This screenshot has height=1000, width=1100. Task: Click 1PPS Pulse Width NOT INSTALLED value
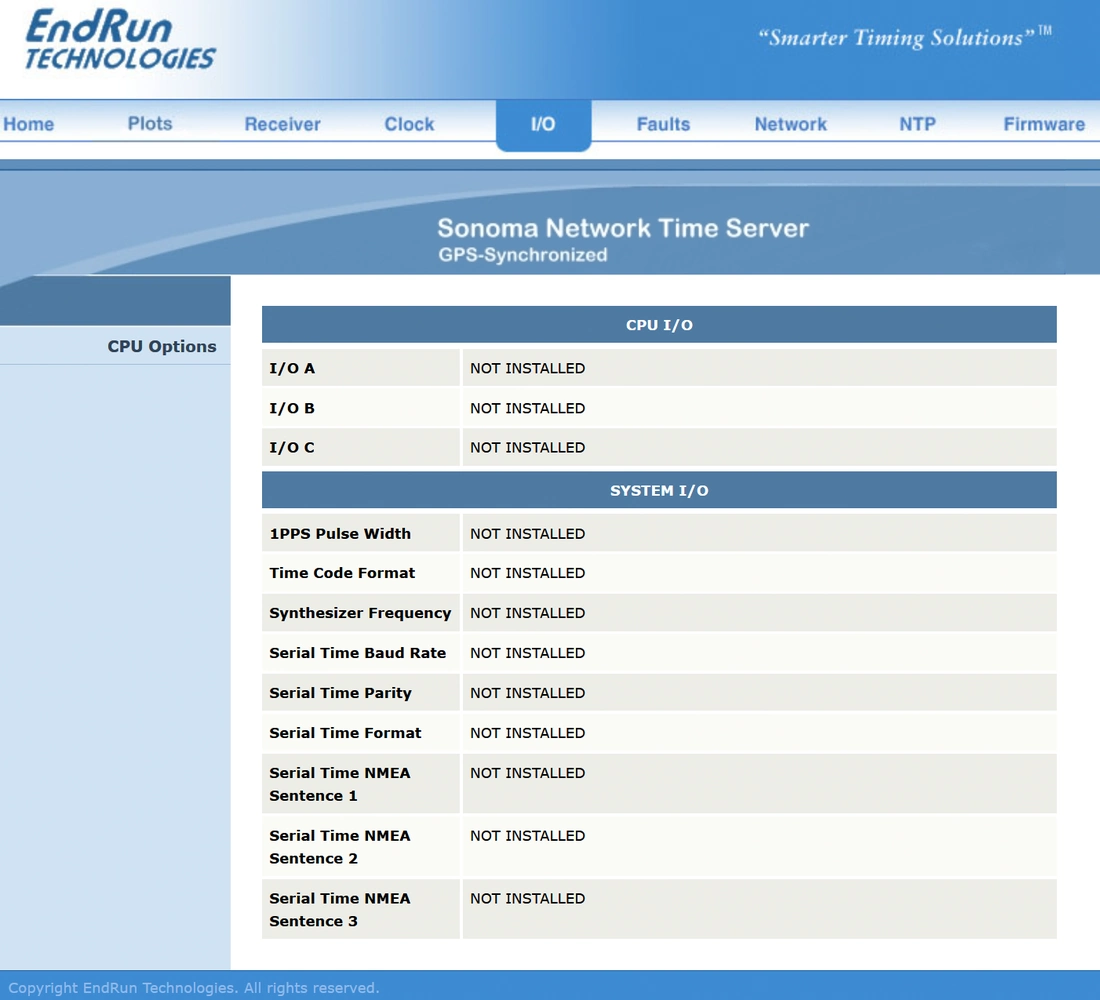(528, 533)
